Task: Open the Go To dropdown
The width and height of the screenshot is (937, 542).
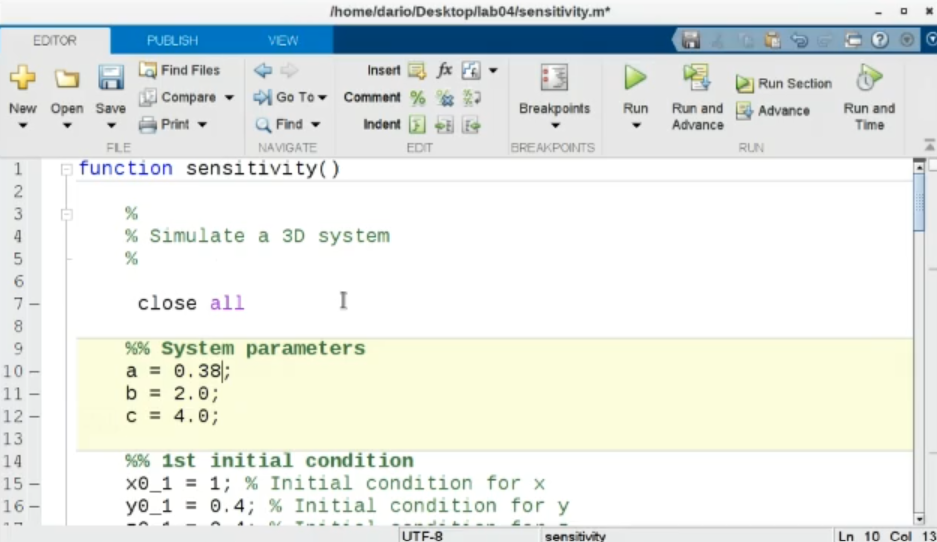Action: click(x=322, y=98)
